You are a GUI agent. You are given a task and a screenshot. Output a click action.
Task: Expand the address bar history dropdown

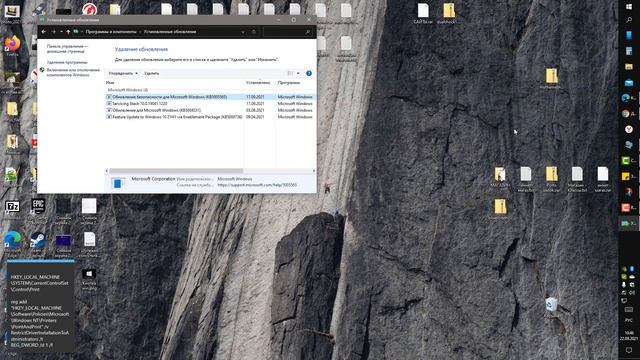[x=243, y=32]
